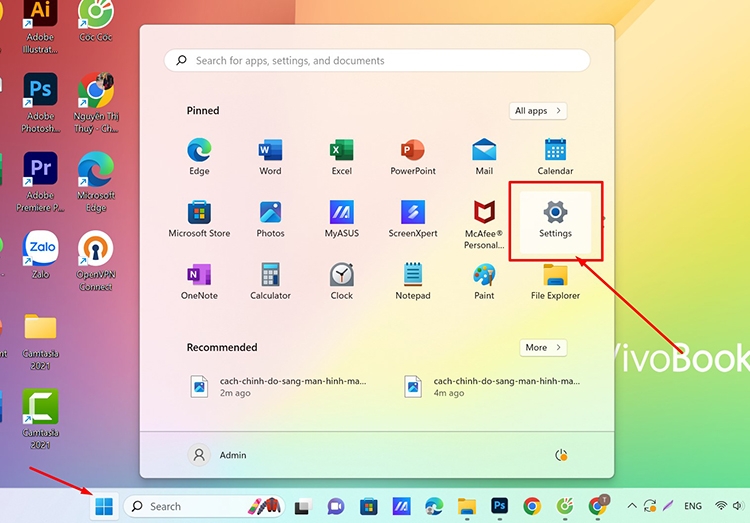Launch Notepad

click(x=413, y=281)
